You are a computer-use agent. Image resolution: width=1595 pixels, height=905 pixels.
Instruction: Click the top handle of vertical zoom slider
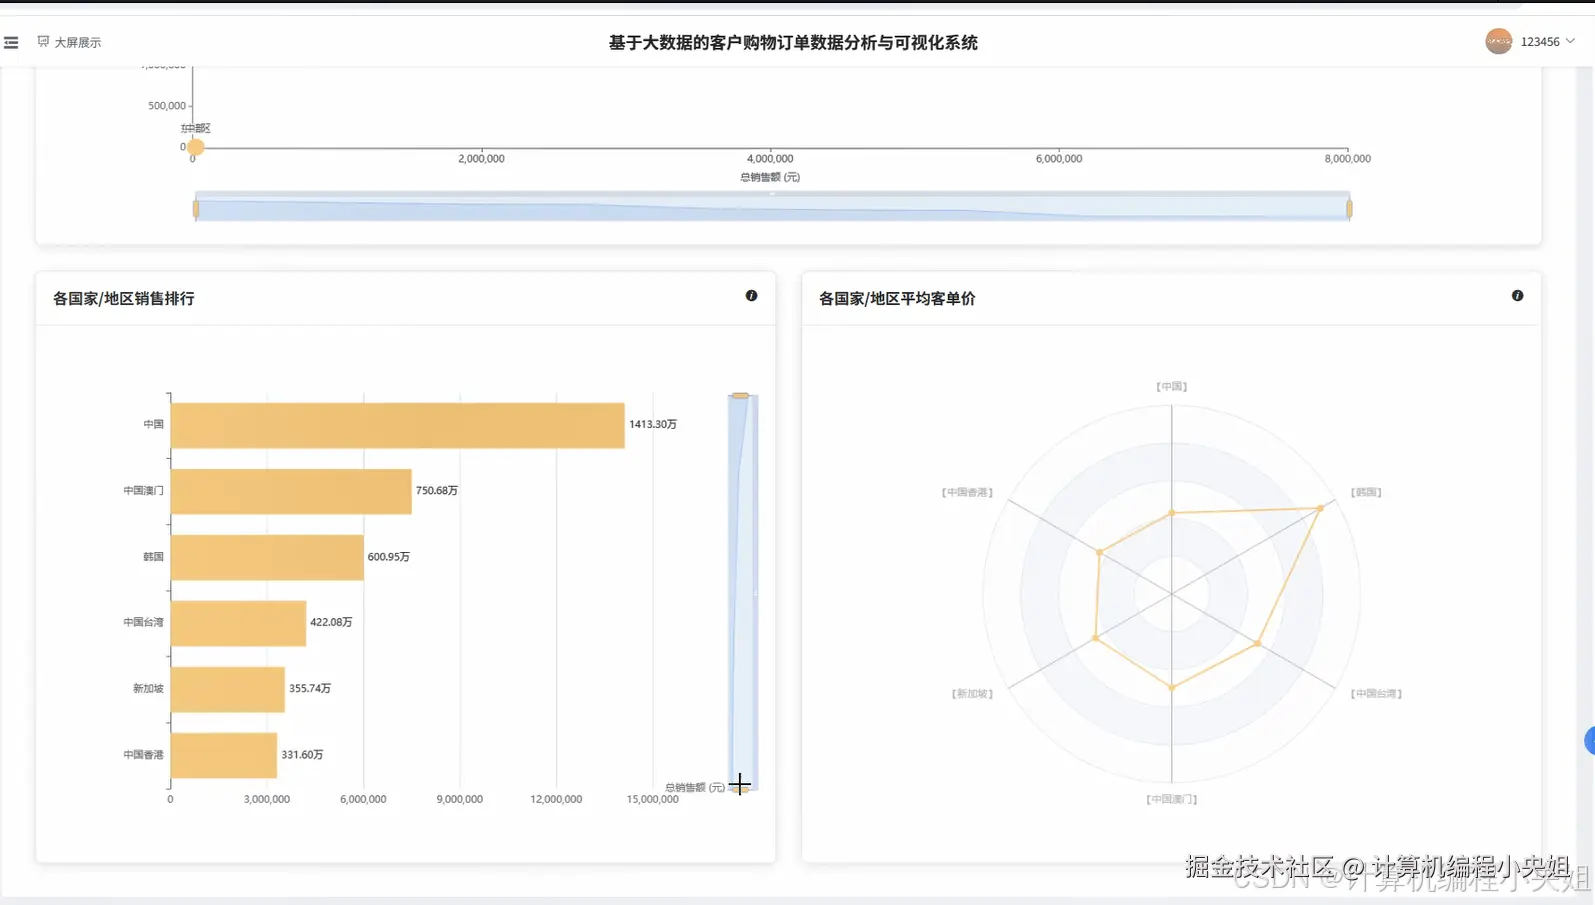(740, 396)
